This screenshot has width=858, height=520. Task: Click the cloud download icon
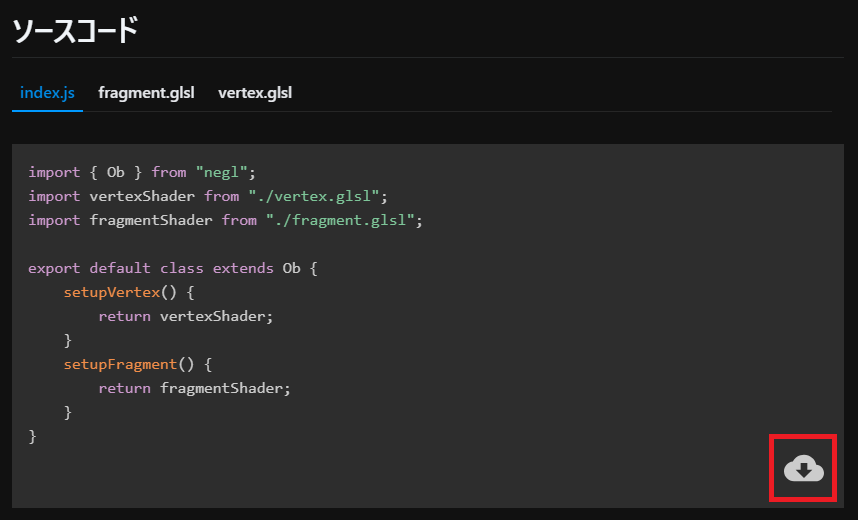click(x=803, y=468)
